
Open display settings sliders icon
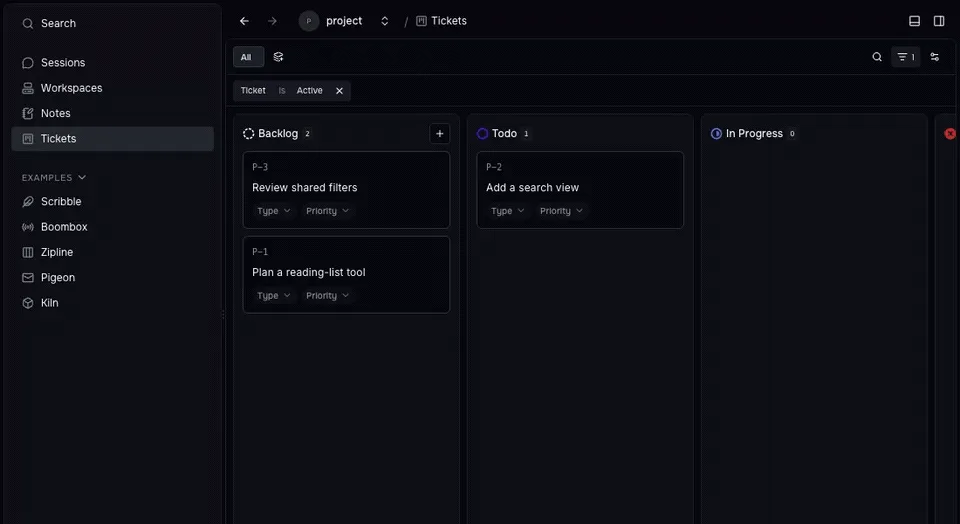coord(934,57)
